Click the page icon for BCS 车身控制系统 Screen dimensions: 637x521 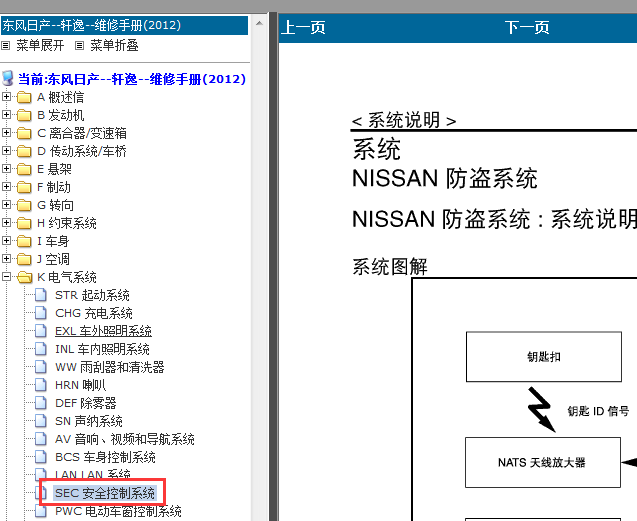[x=41, y=456]
